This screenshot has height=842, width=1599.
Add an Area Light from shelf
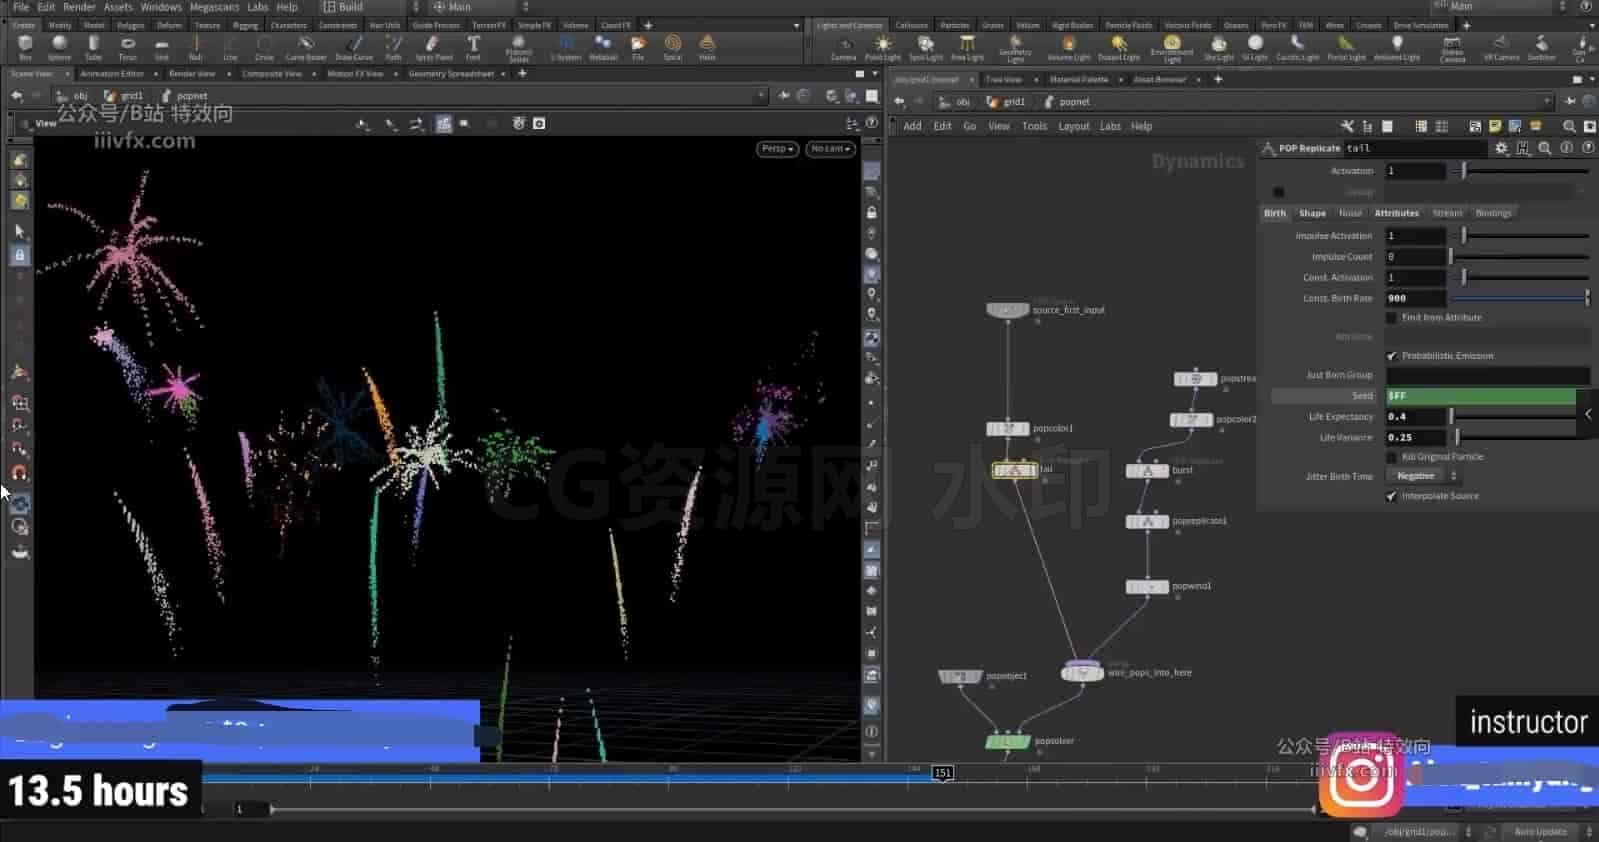click(967, 48)
